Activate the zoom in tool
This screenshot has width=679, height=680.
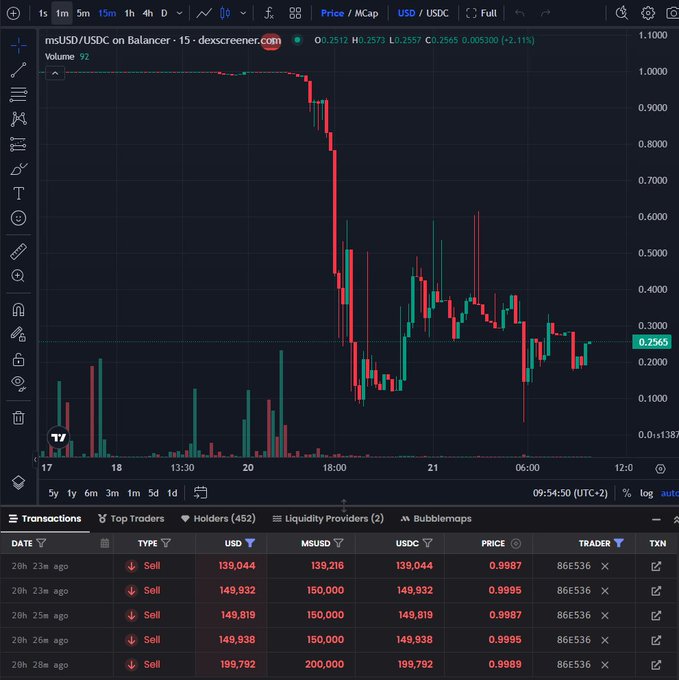click(x=18, y=276)
